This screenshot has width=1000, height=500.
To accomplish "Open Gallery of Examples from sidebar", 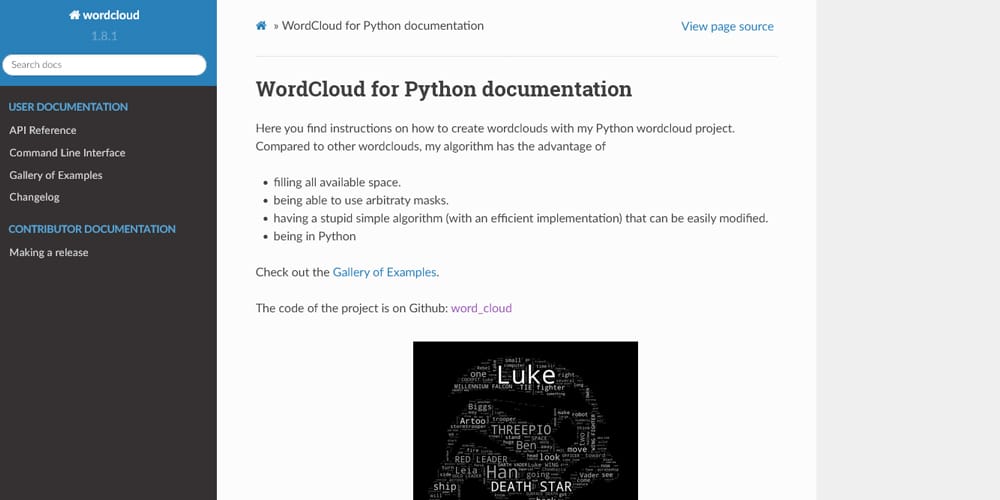I will 56,175.
